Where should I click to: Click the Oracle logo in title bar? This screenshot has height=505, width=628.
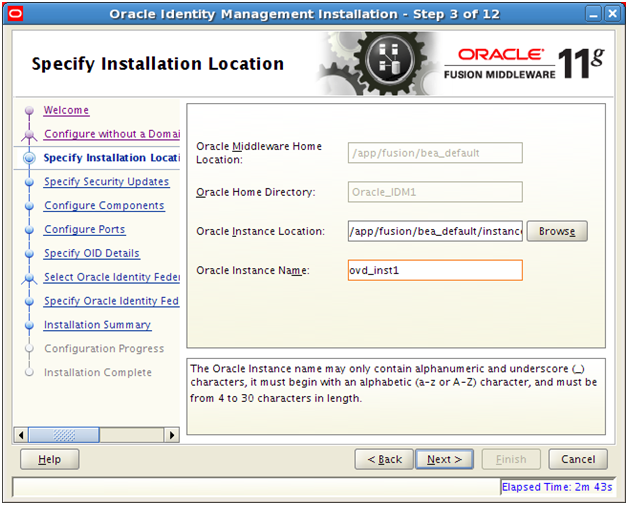pyautogui.click(x=15, y=14)
